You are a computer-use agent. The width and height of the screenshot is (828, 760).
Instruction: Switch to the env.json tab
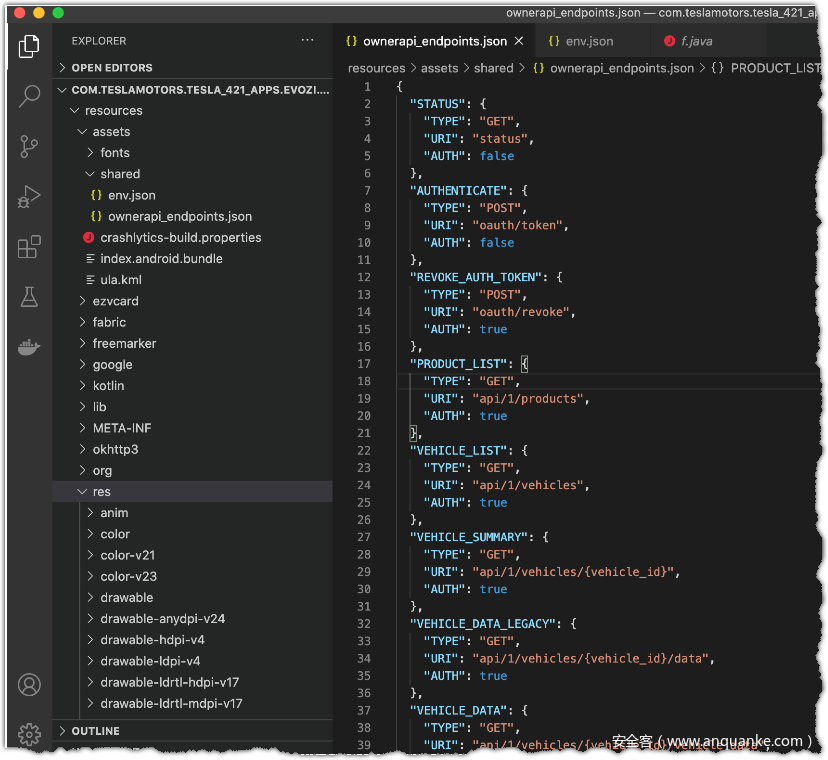tap(589, 42)
